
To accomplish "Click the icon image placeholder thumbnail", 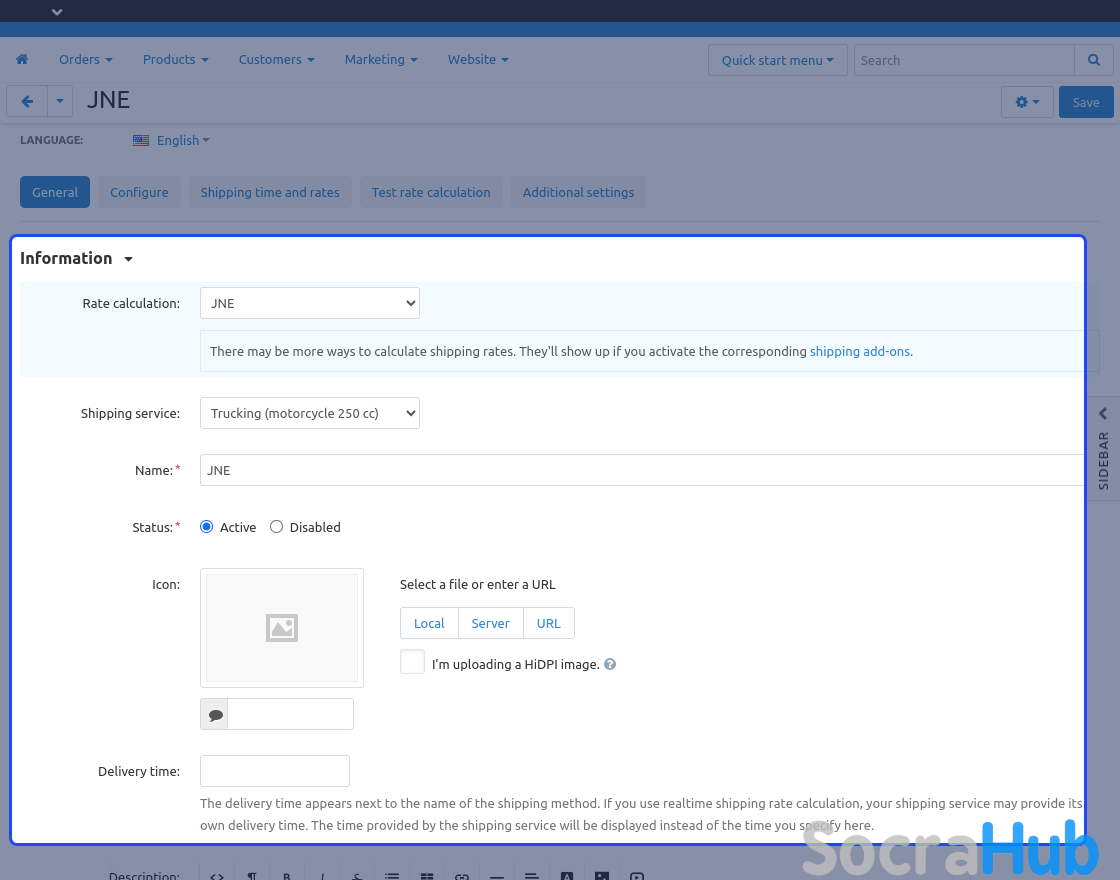I will point(282,628).
